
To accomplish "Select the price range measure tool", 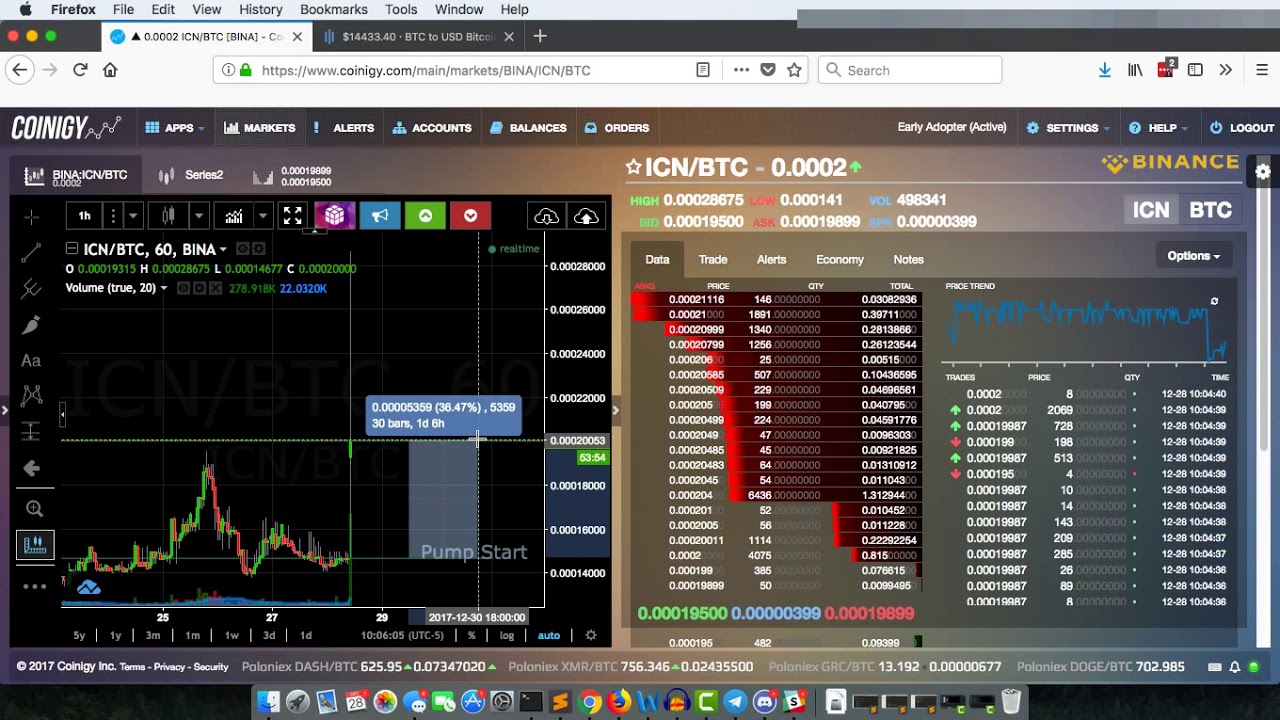I will click(31, 431).
